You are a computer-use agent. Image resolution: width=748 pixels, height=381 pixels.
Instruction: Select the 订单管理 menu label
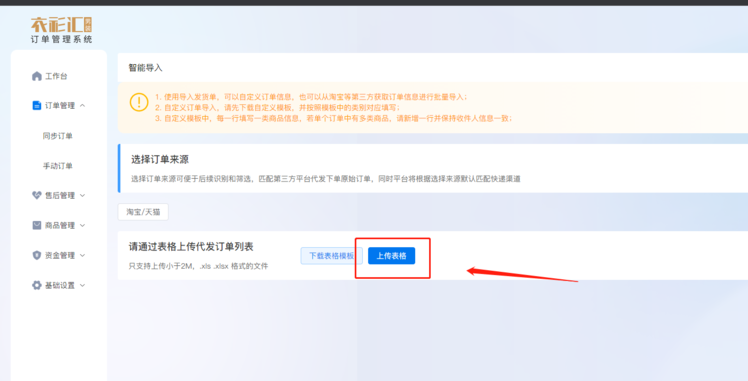60,105
